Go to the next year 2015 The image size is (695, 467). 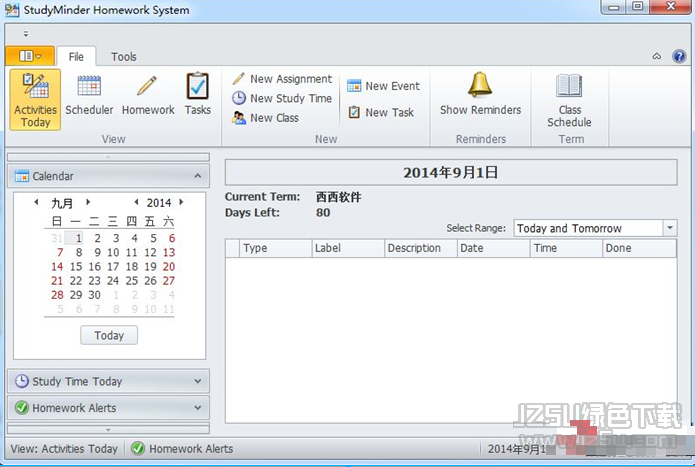pos(181,202)
